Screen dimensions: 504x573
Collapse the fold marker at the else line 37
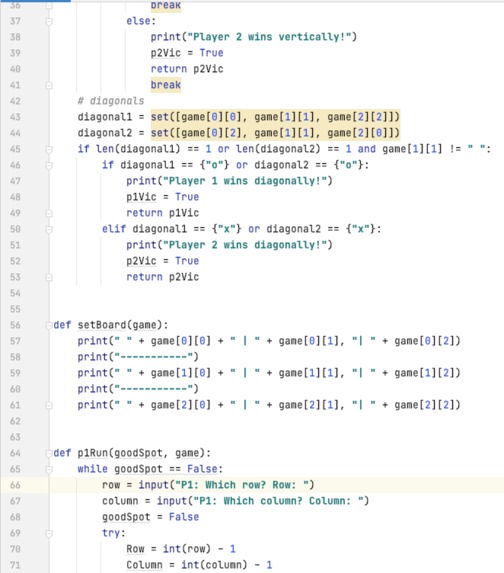click(x=49, y=22)
